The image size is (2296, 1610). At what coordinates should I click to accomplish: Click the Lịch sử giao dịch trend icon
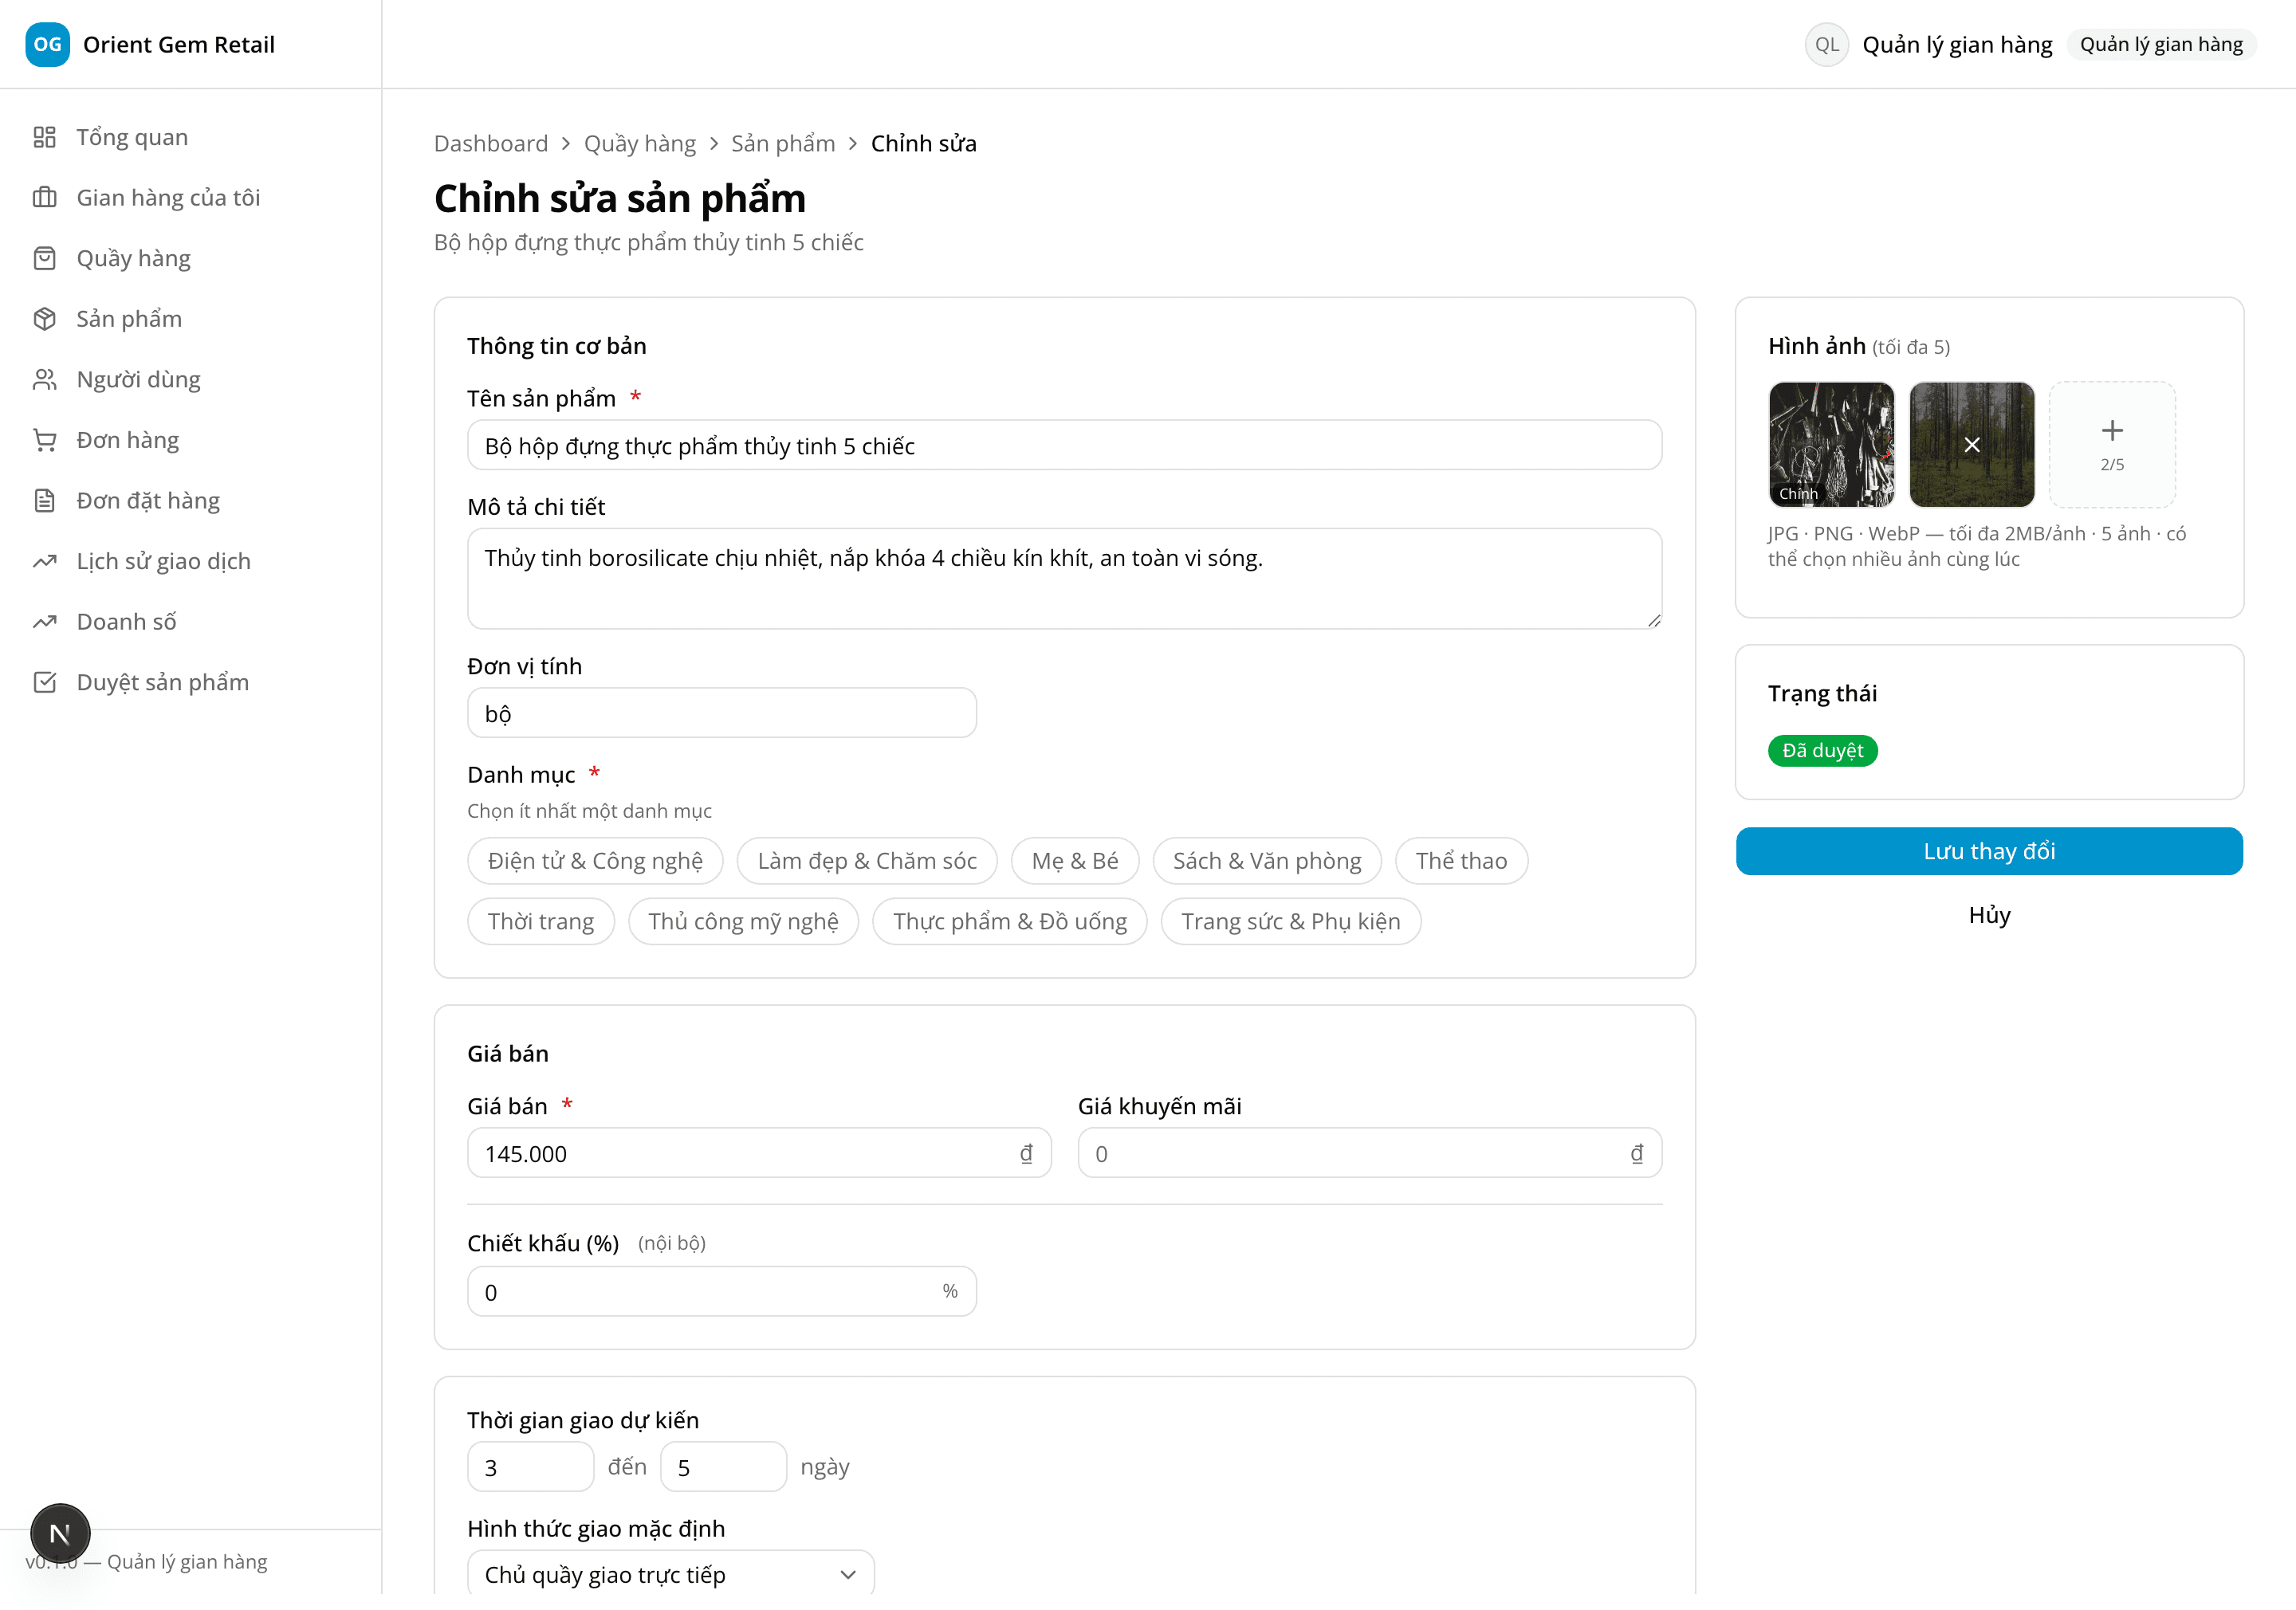(45, 561)
